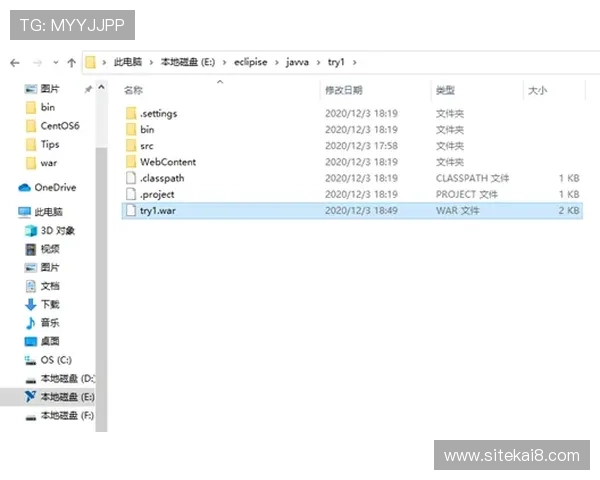Image resolution: width=600 pixels, height=480 pixels.
Task: Click the 文档 document icon
Action: click(31, 286)
